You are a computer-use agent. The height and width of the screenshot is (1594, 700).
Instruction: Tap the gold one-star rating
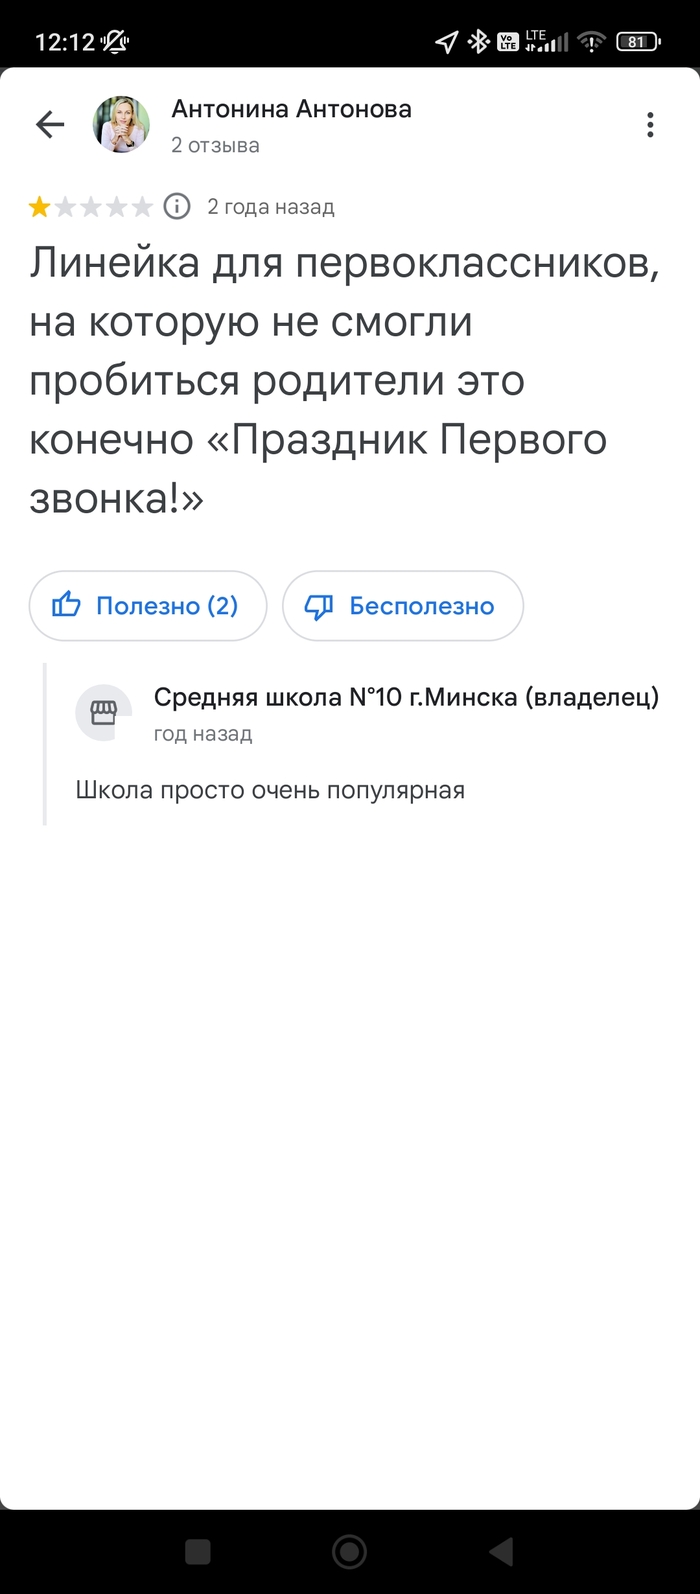point(40,207)
